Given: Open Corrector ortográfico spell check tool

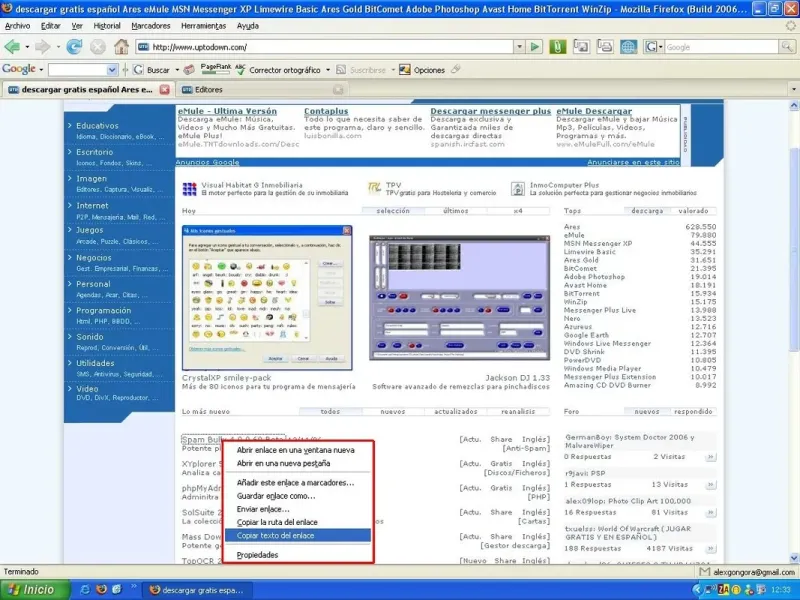Looking at the screenshot, I should click(278, 70).
